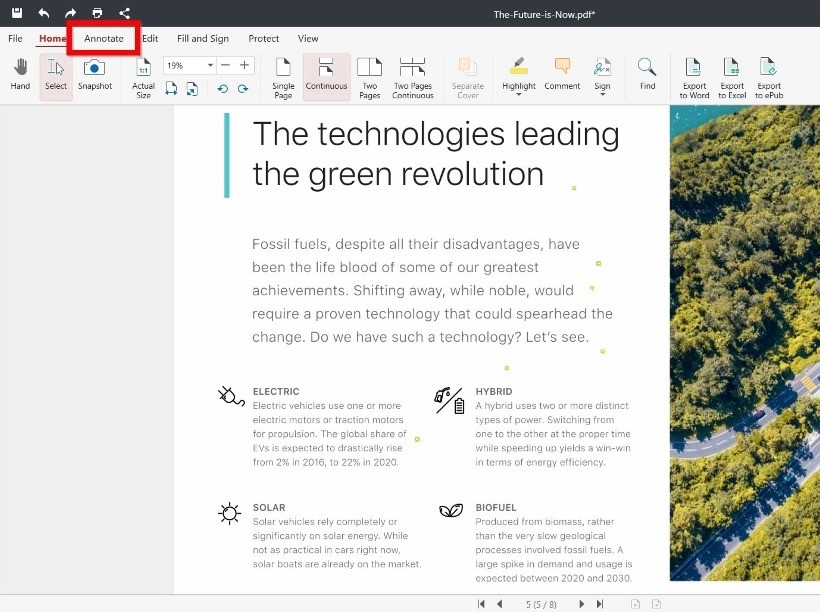
Task: Switch to Fill and Sign tab
Action: pyautogui.click(x=203, y=39)
